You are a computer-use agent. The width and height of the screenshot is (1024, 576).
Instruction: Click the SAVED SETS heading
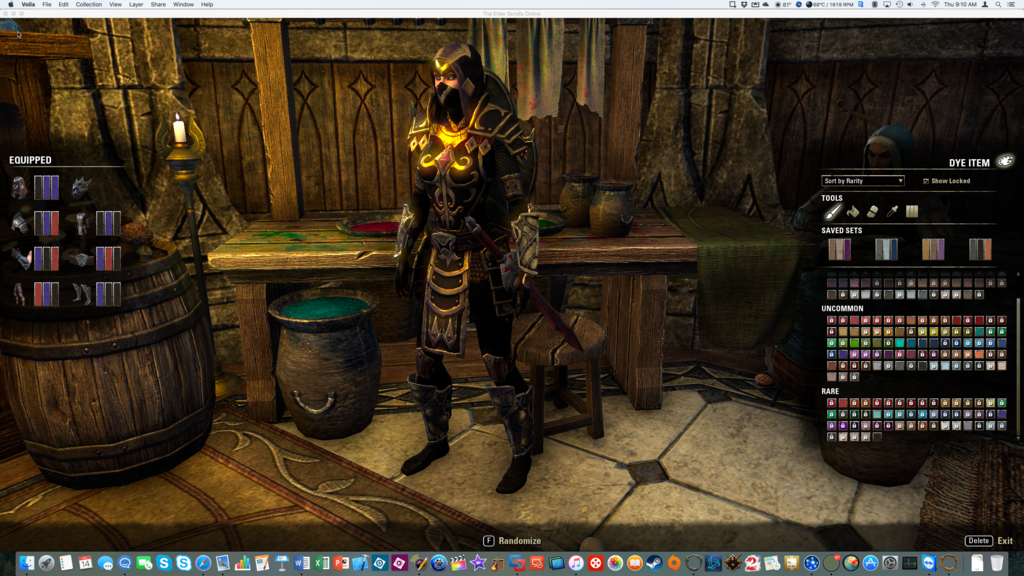click(842, 231)
